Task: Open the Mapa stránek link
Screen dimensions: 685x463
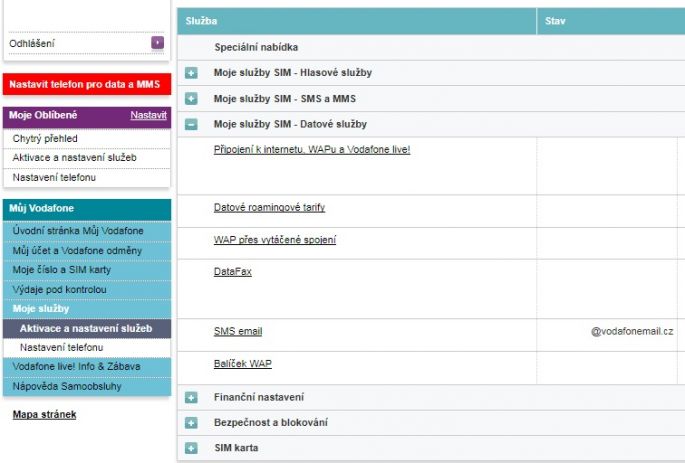Action: coord(45,415)
